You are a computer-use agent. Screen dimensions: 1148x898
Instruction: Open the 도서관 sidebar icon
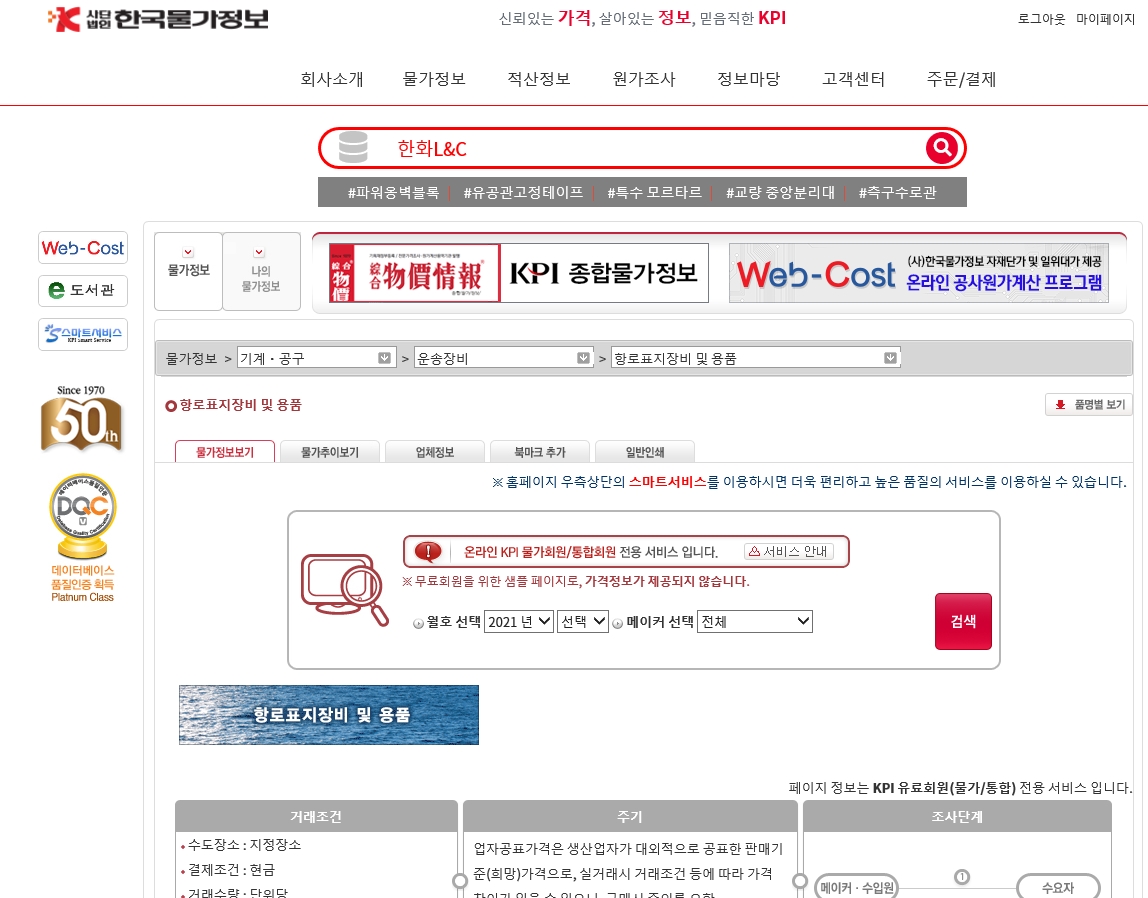(83, 291)
